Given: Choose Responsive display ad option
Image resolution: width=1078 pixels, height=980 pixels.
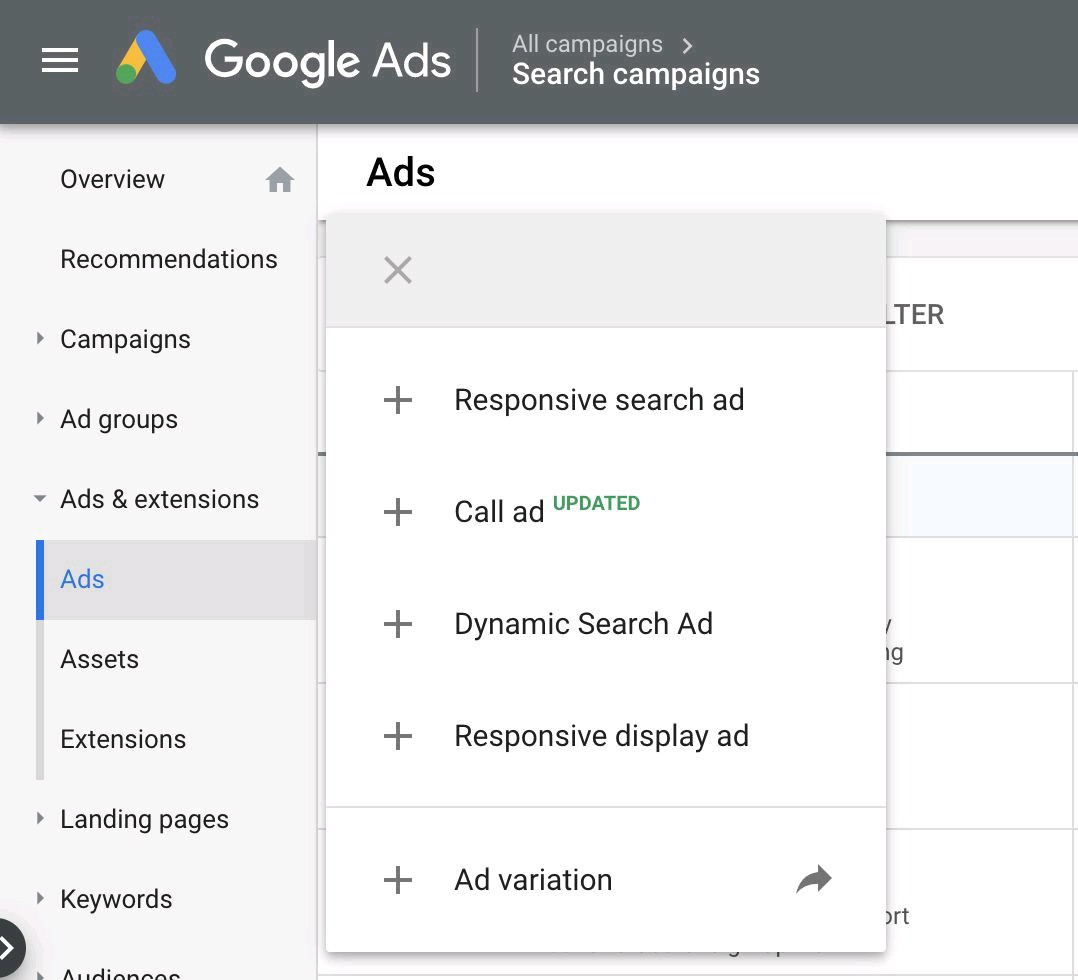Looking at the screenshot, I should pyautogui.click(x=606, y=737).
